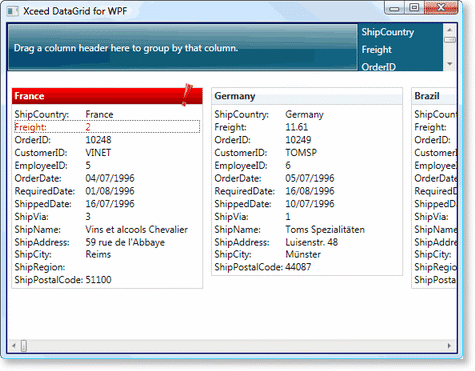
Task: Click the ShipName value Toms Spezialitäten
Action: click(325, 229)
